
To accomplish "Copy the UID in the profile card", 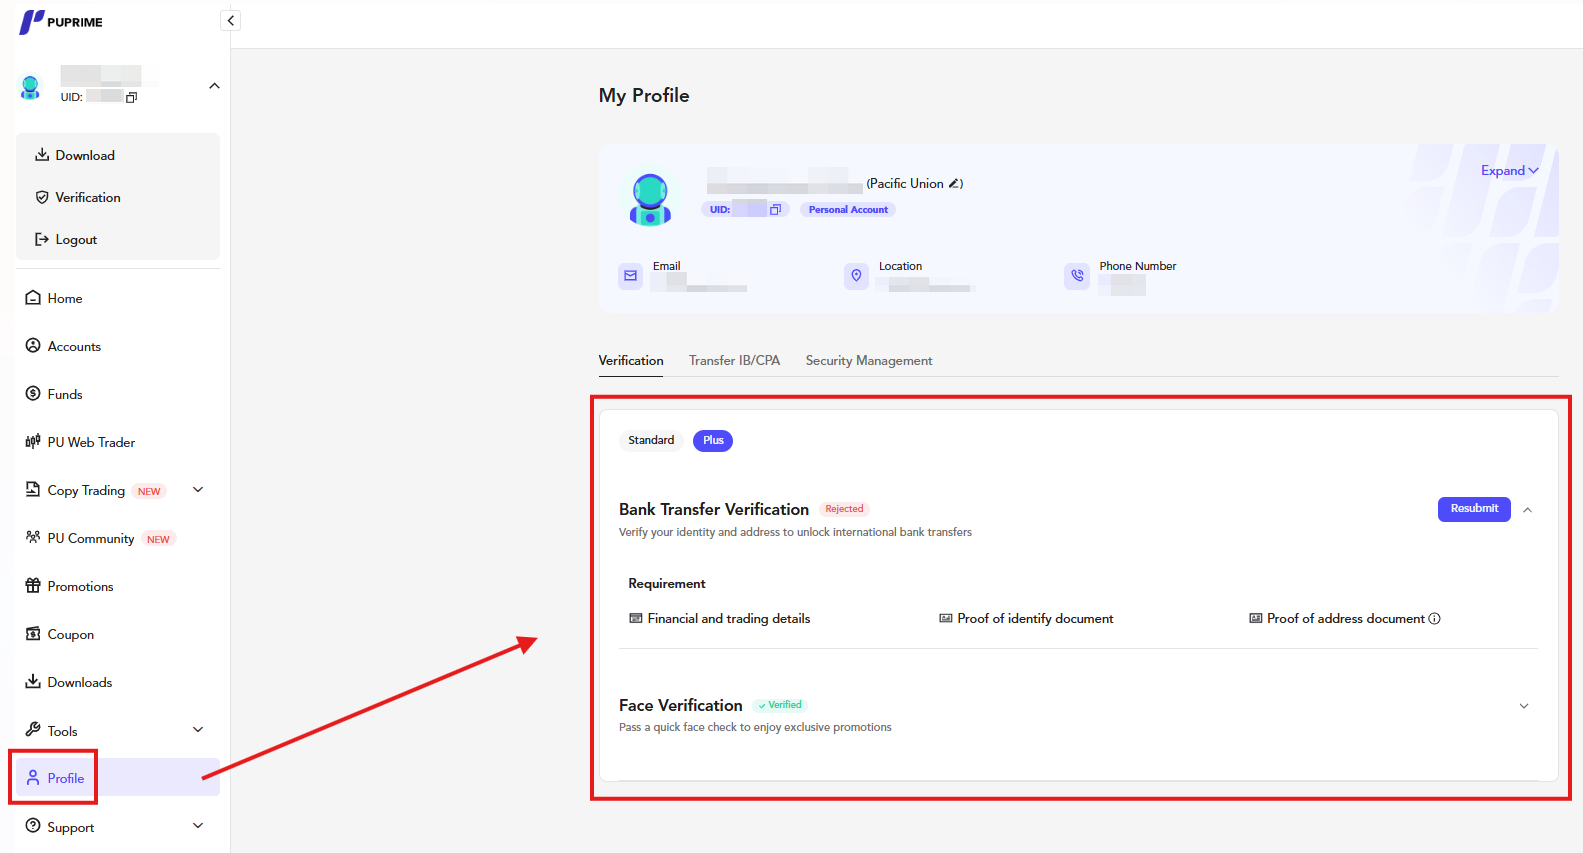I will click(775, 209).
